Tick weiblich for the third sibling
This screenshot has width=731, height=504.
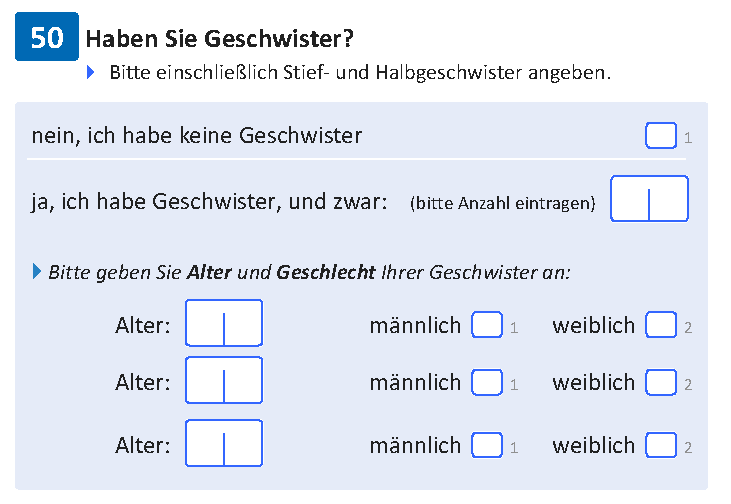pos(661,445)
